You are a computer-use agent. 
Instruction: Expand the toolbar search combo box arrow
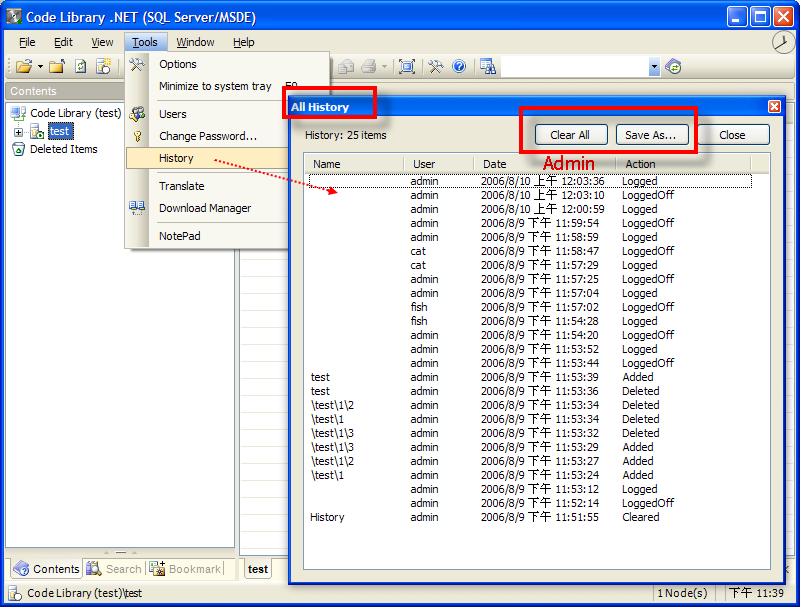654,67
